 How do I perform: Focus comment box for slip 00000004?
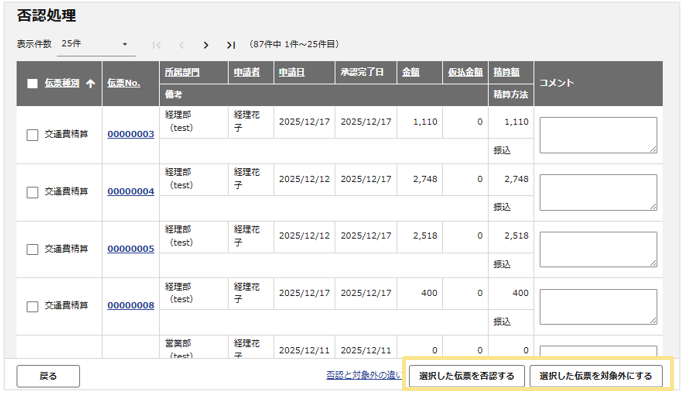[598, 192]
